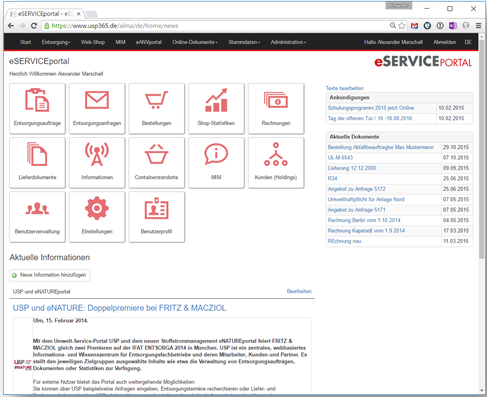Open the Shop-Statistiken chart tile
The width and height of the screenshot is (487, 397).
[216, 109]
